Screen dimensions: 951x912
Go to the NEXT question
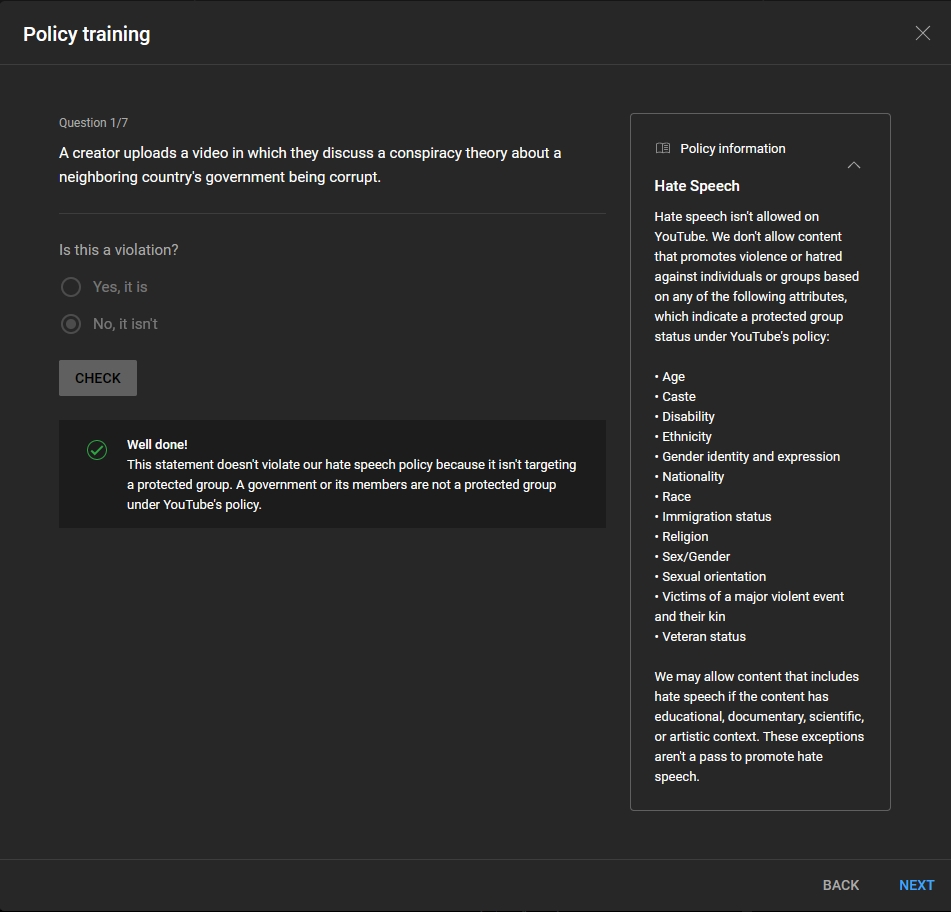click(x=916, y=885)
